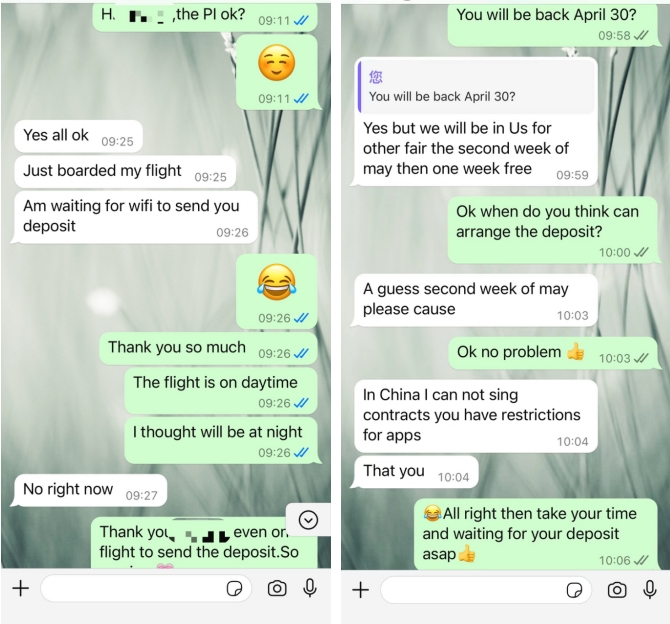The width and height of the screenshot is (670, 624).
Task: Tap microphone icon in left chat
Action: pos(310,588)
